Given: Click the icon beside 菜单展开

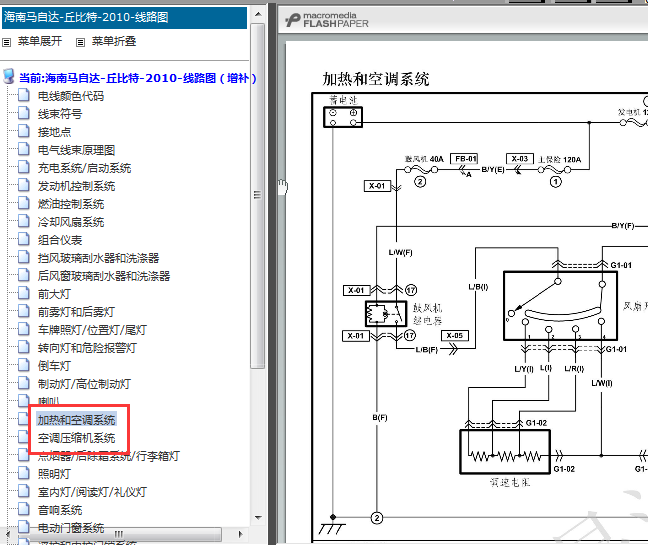Looking at the screenshot, I should click(7, 42).
